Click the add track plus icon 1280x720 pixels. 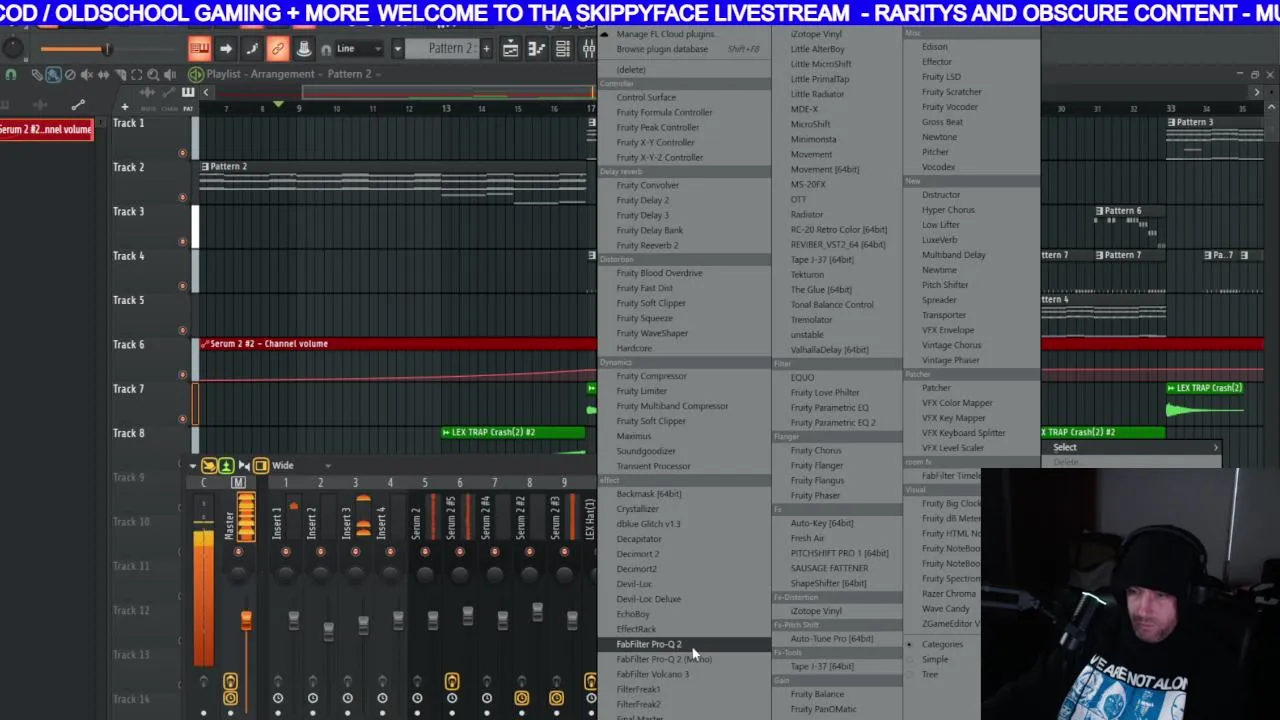(125, 107)
